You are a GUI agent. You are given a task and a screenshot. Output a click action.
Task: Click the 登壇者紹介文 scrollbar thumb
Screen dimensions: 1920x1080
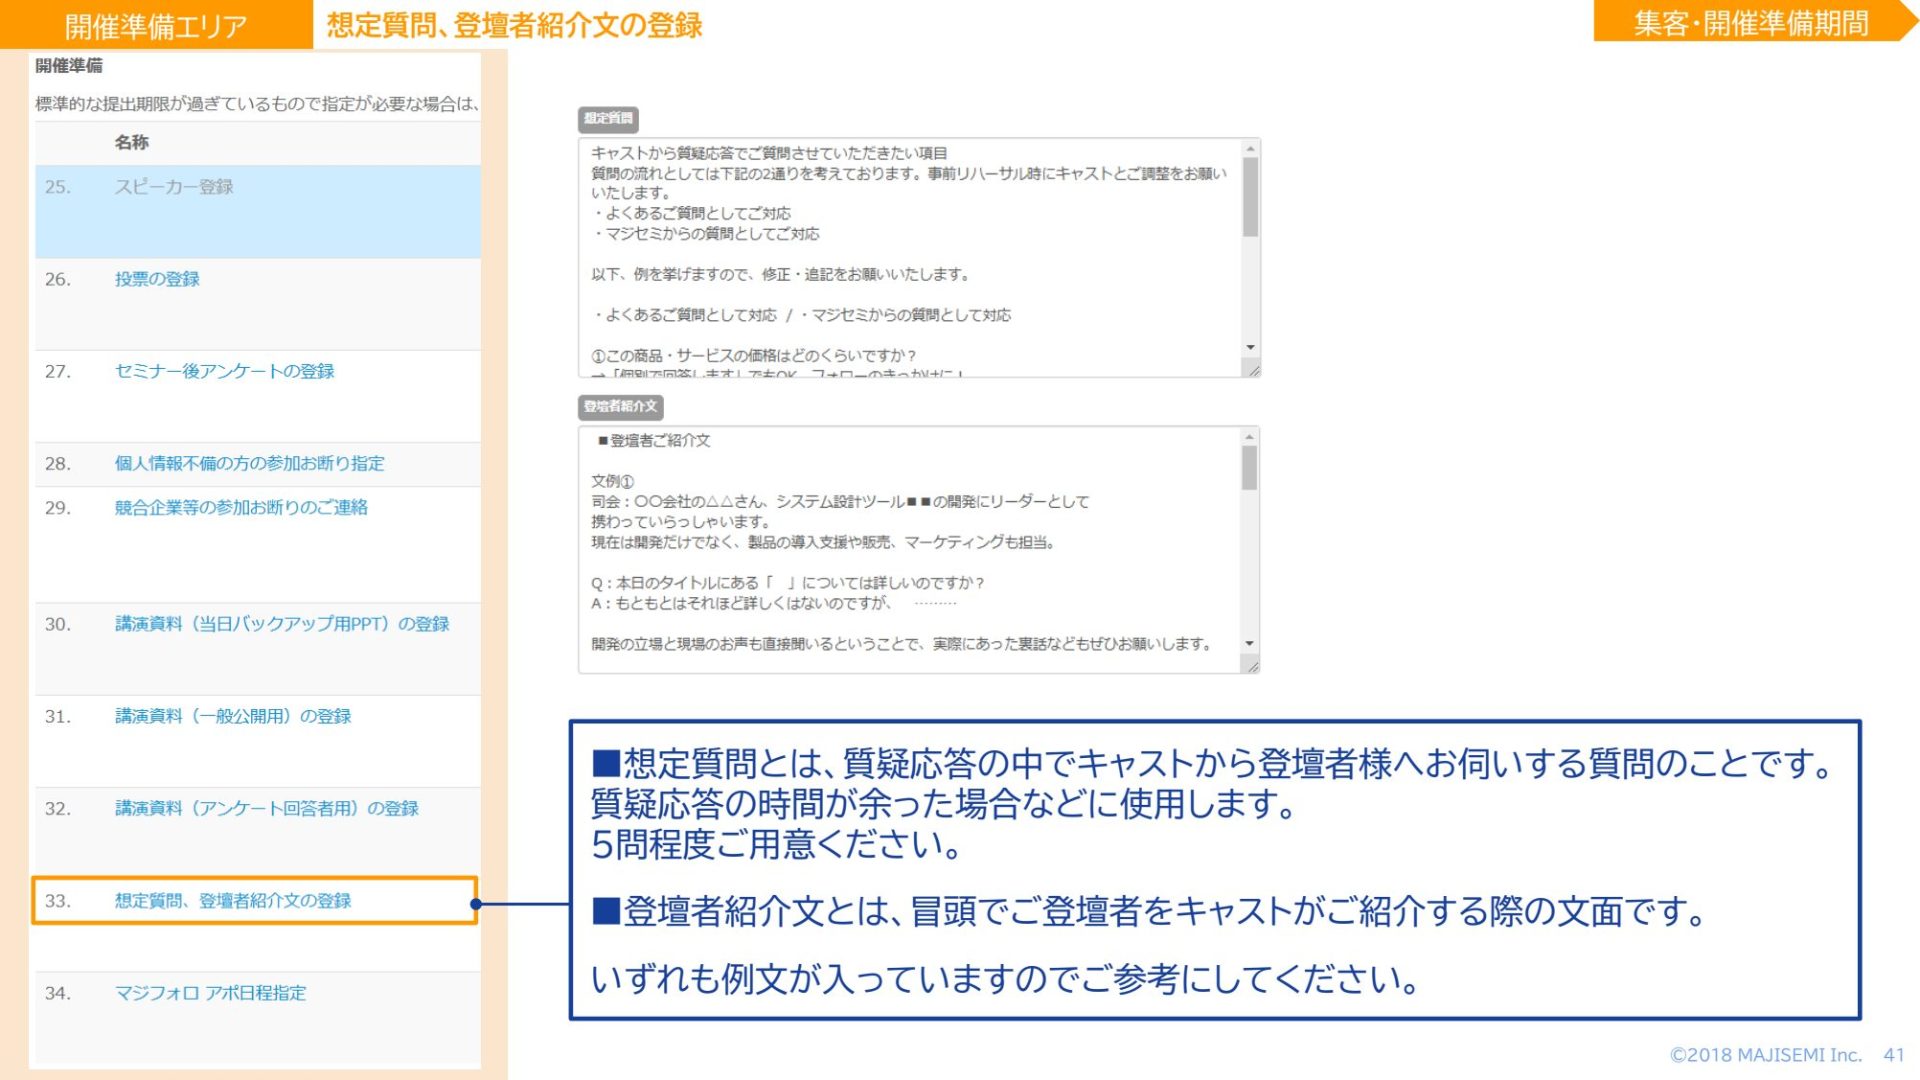coord(1249,467)
